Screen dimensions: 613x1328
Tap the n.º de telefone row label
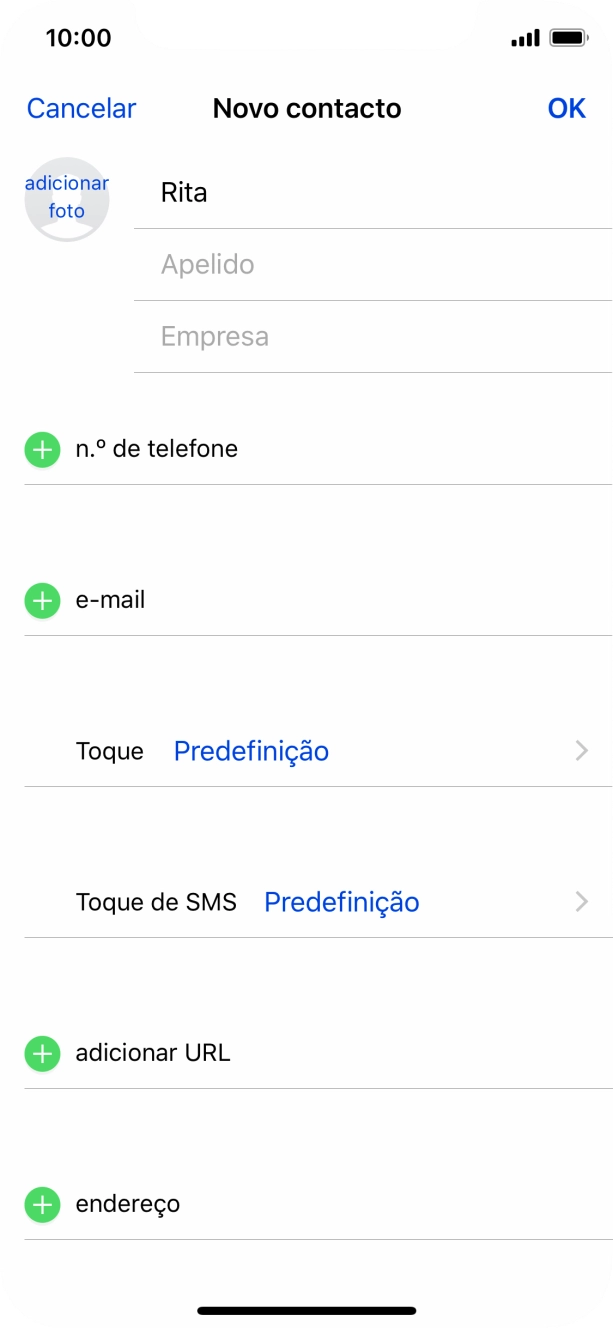coord(156,449)
